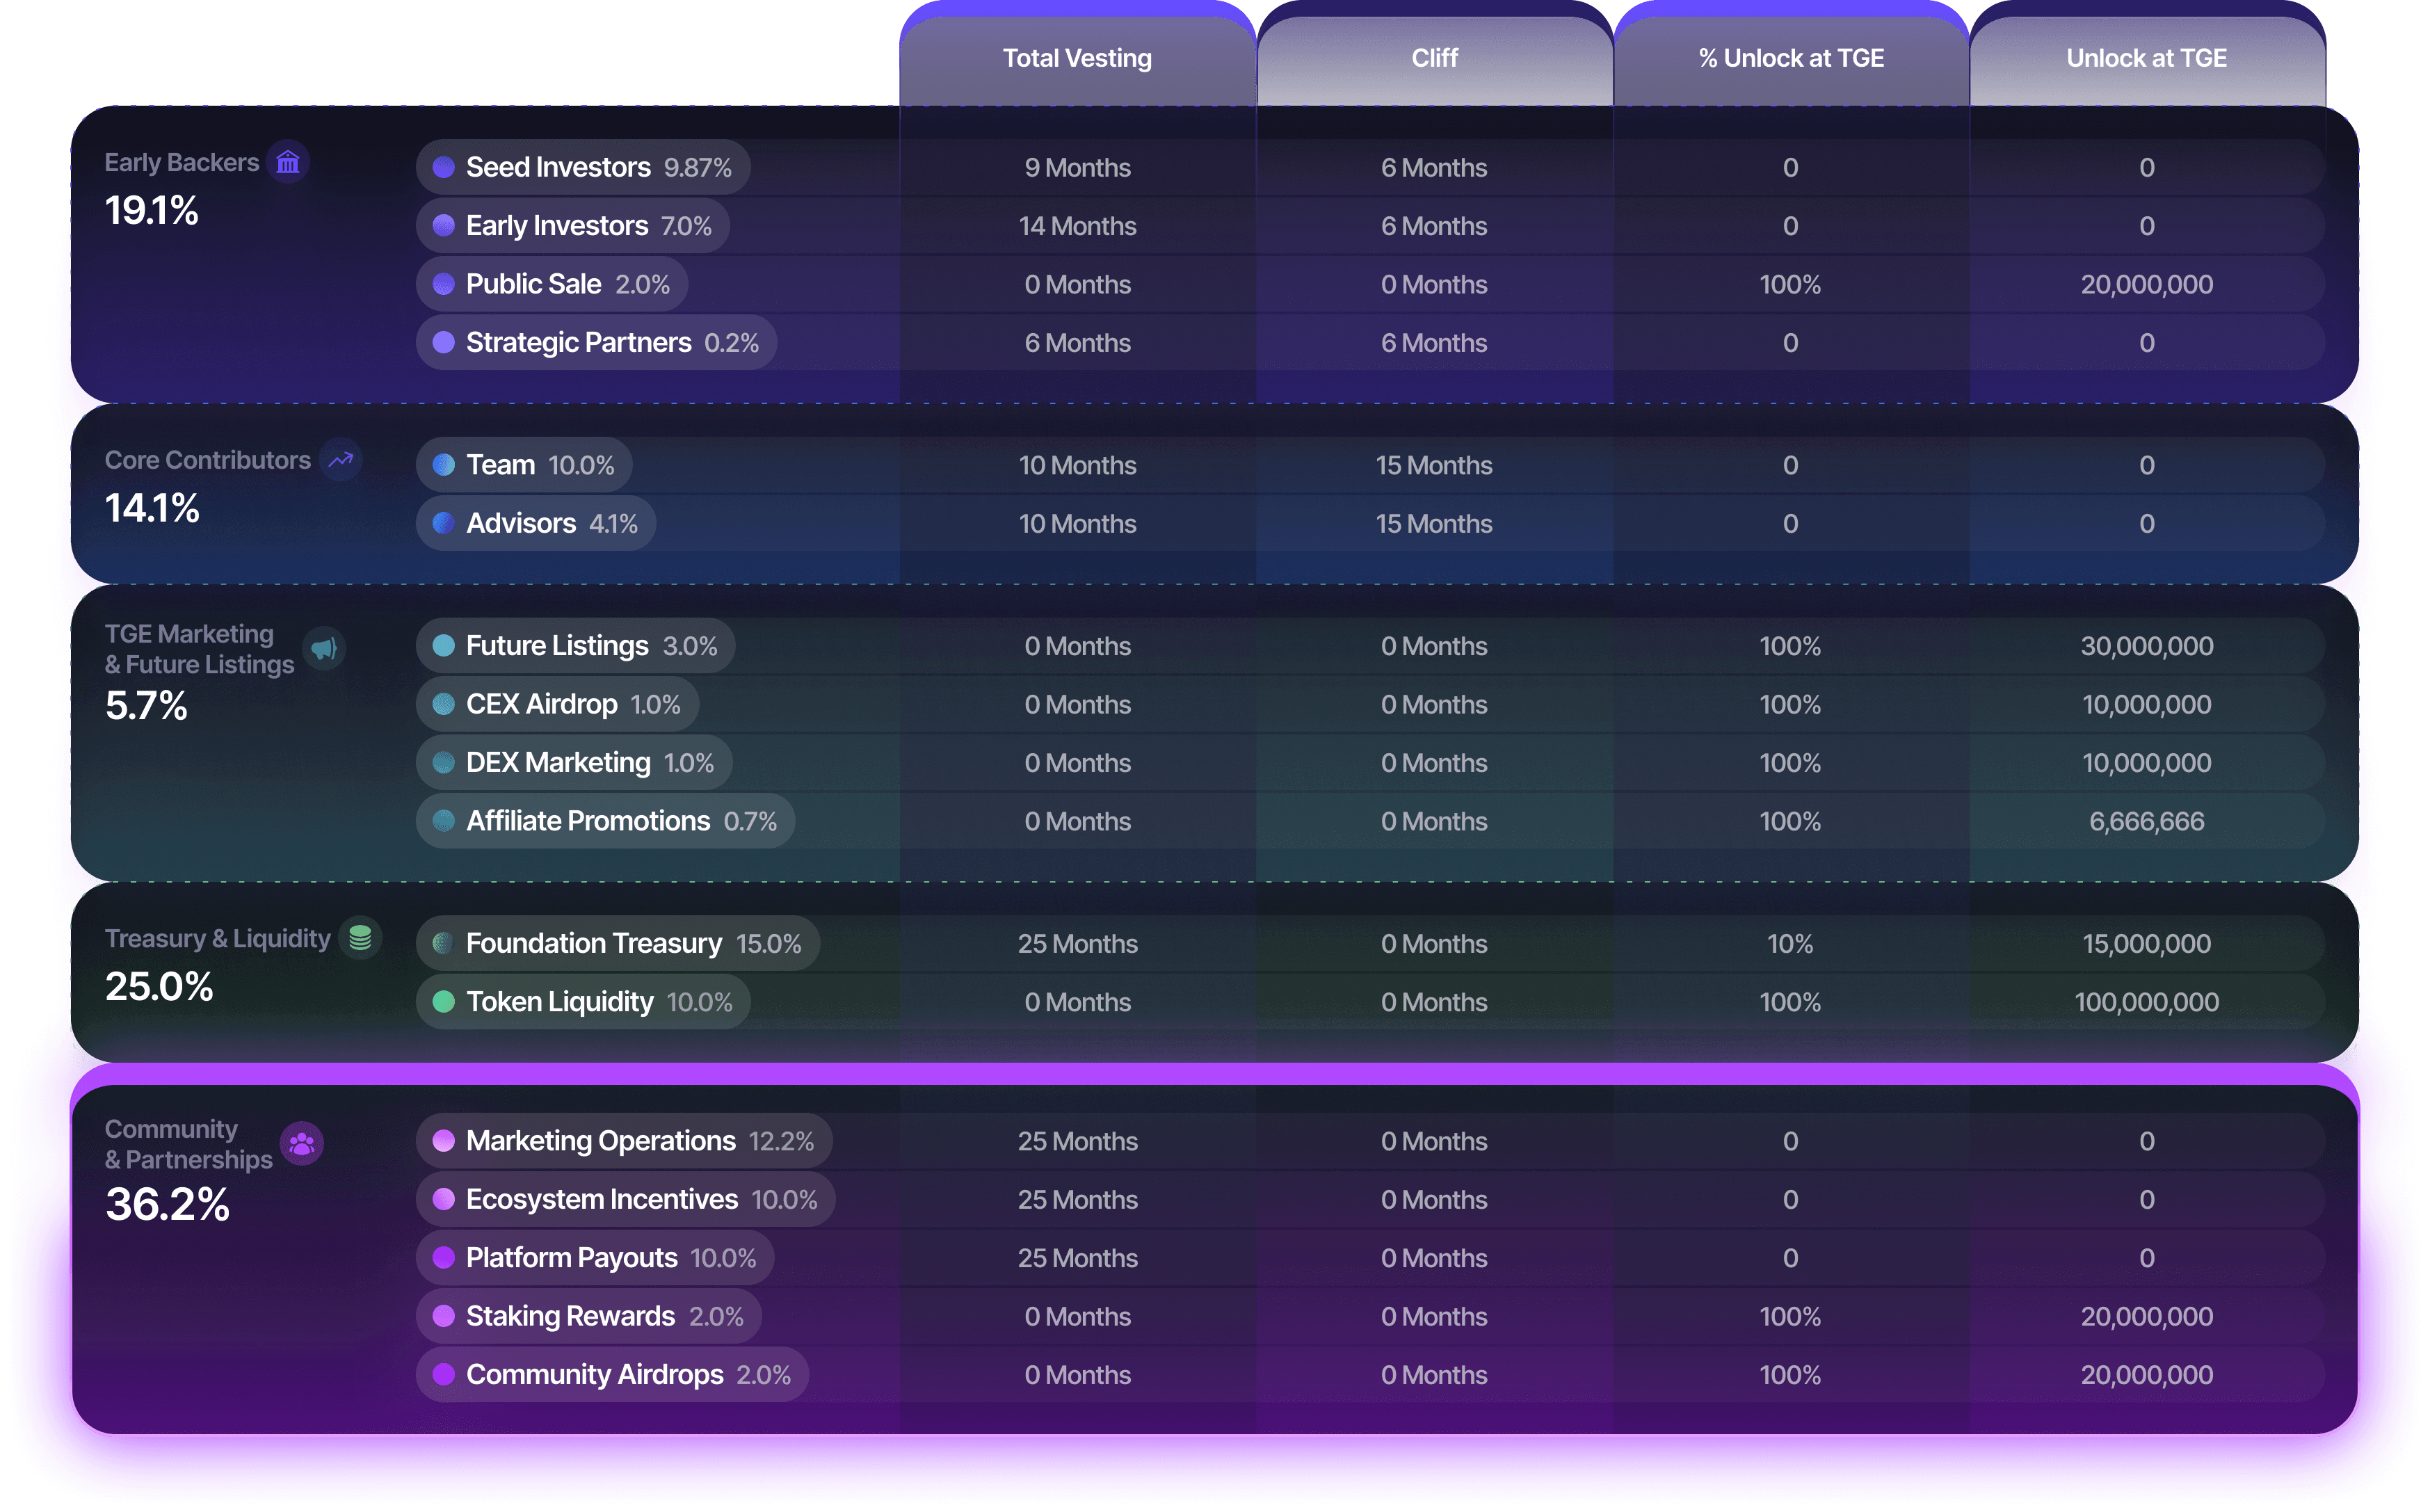
Task: Click the Token Liquidity green dot
Action: click(444, 1002)
